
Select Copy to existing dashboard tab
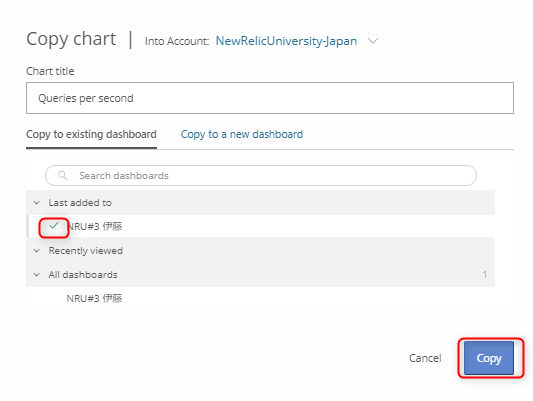click(x=91, y=134)
